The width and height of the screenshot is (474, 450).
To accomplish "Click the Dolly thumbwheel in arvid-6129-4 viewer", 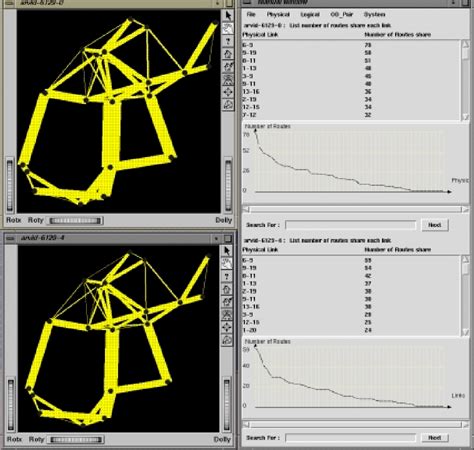I will pos(227,404).
